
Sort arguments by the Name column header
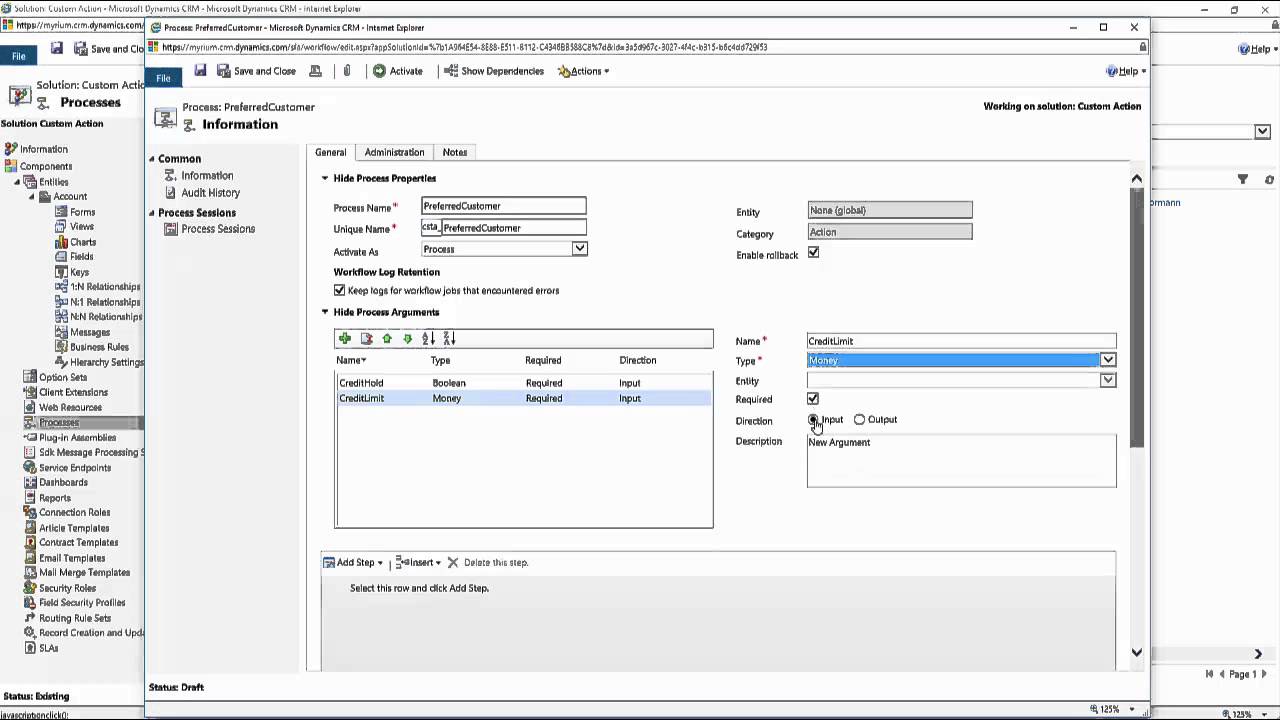350,360
